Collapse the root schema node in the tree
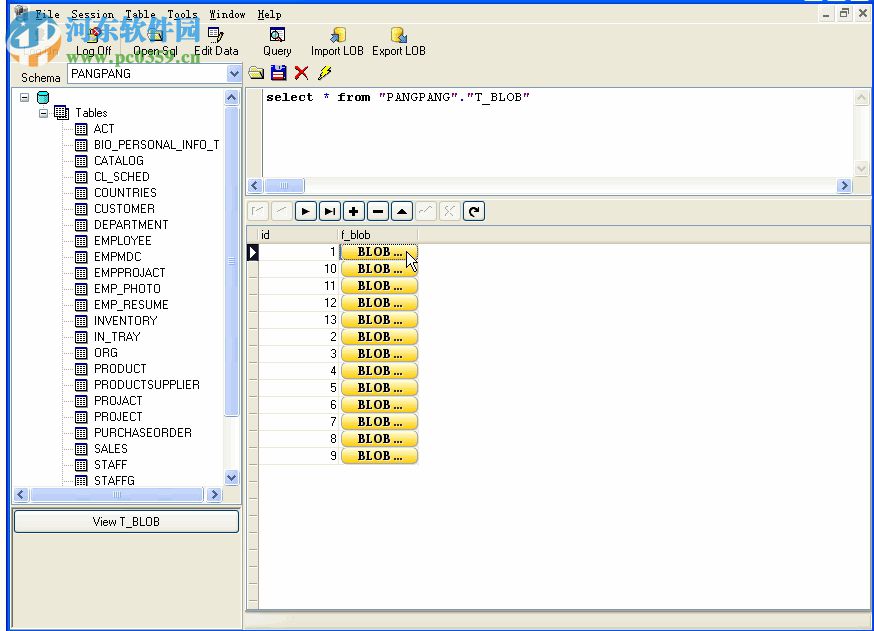The height and width of the screenshot is (631, 874). click(x=24, y=96)
